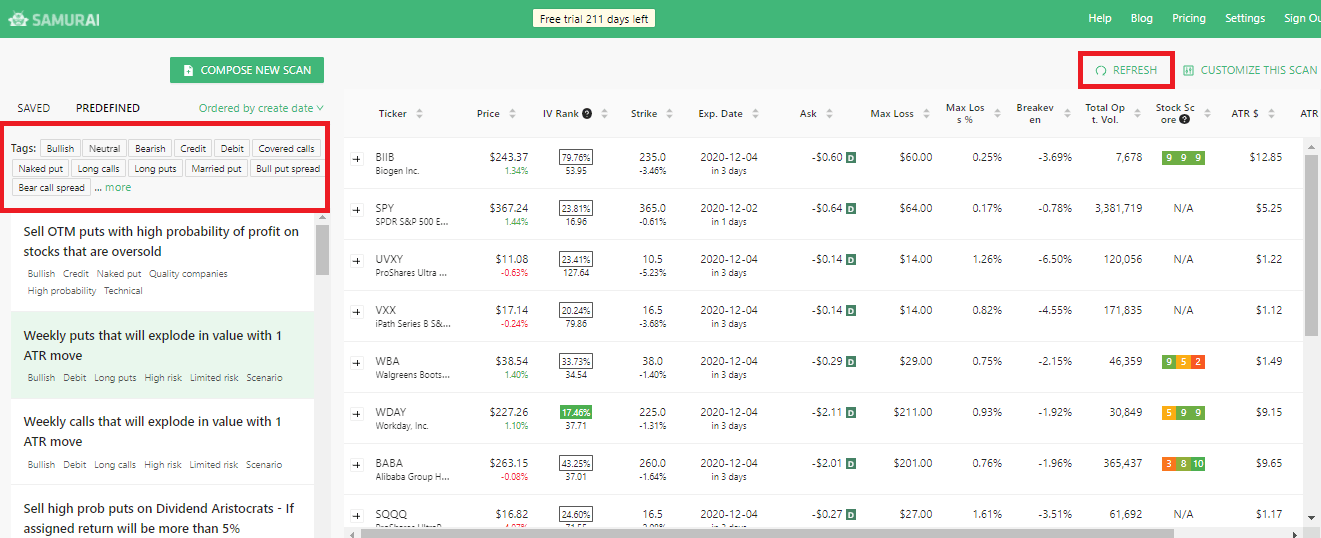Image resolution: width=1321 pixels, height=538 pixels.
Task: Expand the UVXY row
Action: click(357, 260)
